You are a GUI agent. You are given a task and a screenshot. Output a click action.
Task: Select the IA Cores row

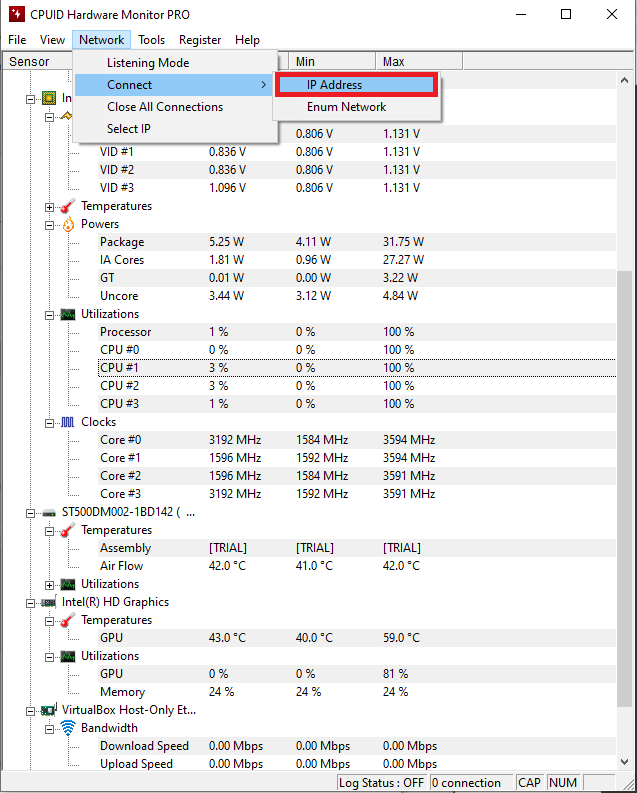[357, 260]
